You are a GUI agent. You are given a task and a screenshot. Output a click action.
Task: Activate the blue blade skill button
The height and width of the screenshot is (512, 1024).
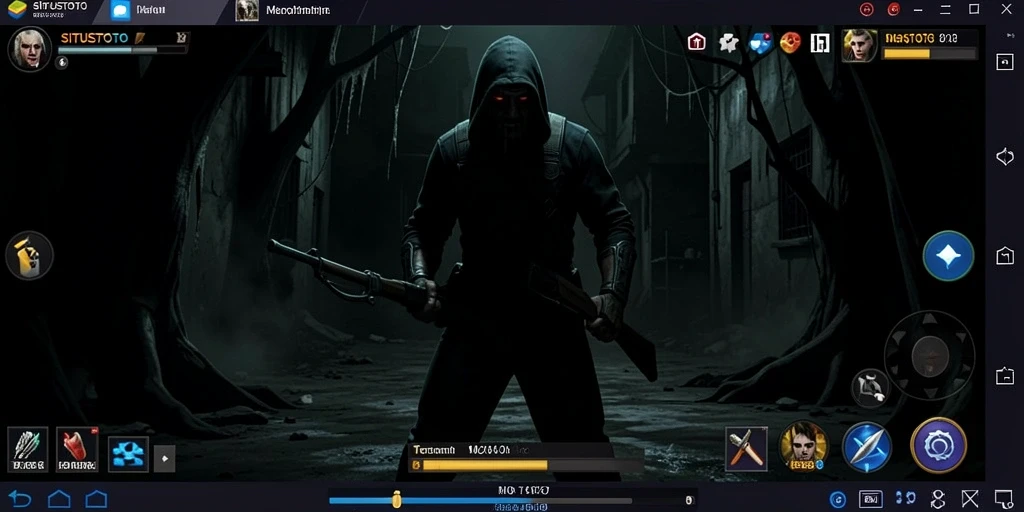tap(867, 447)
